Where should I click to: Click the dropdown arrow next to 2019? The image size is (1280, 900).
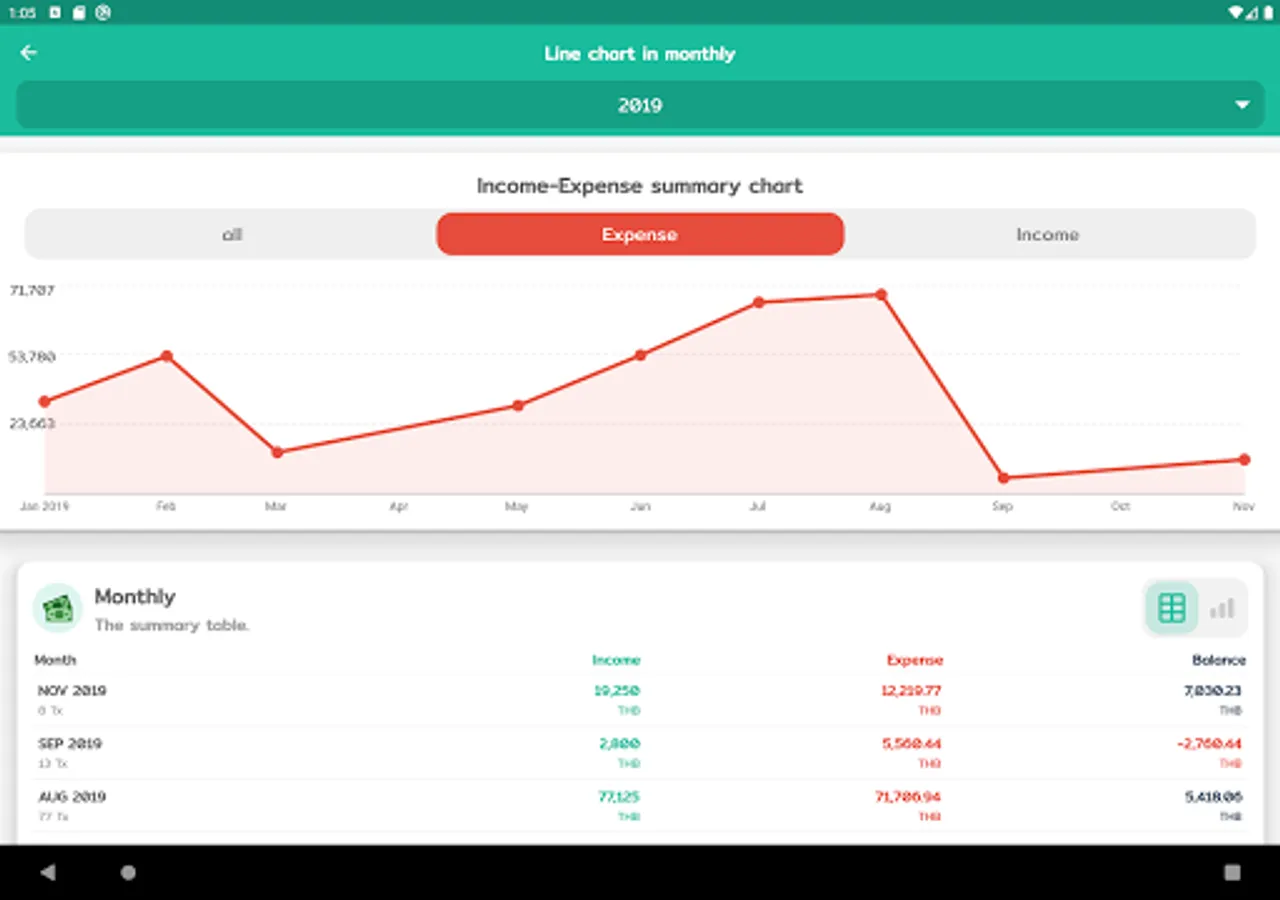point(1242,105)
